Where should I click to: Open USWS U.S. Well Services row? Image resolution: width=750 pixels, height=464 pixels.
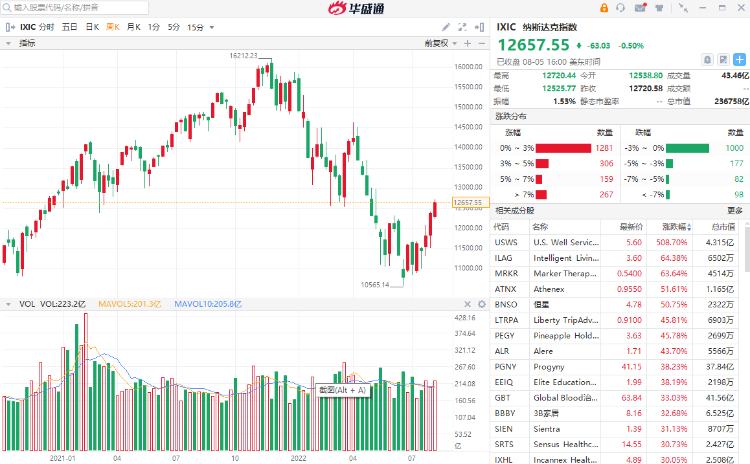click(615, 243)
